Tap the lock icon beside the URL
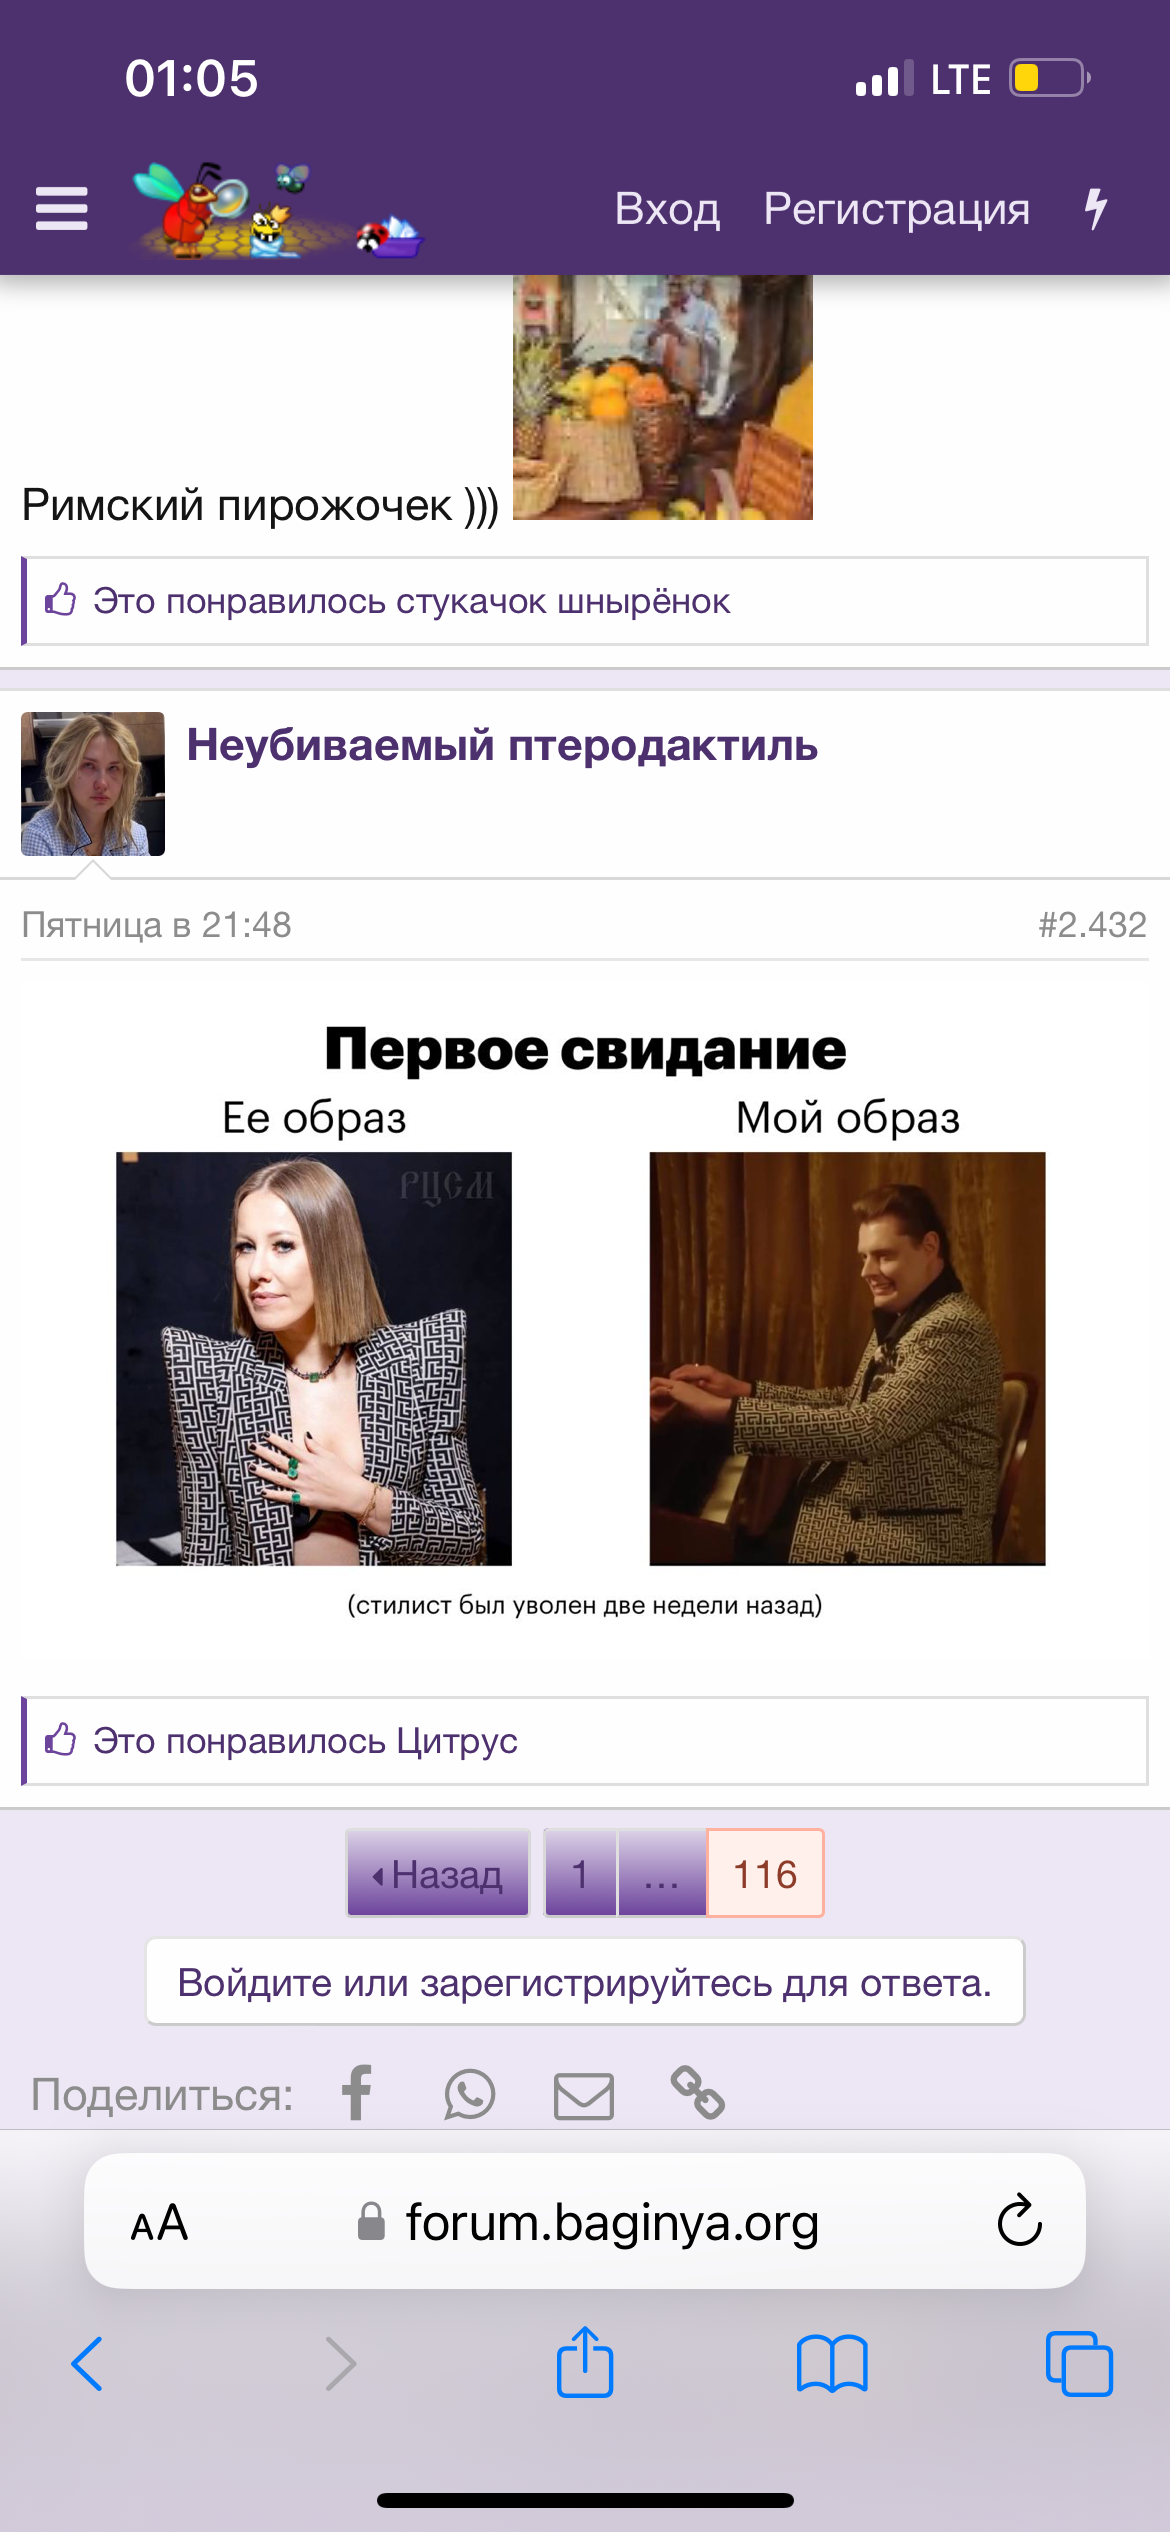Screen dimensions: 1170x2532 tap(371, 2222)
